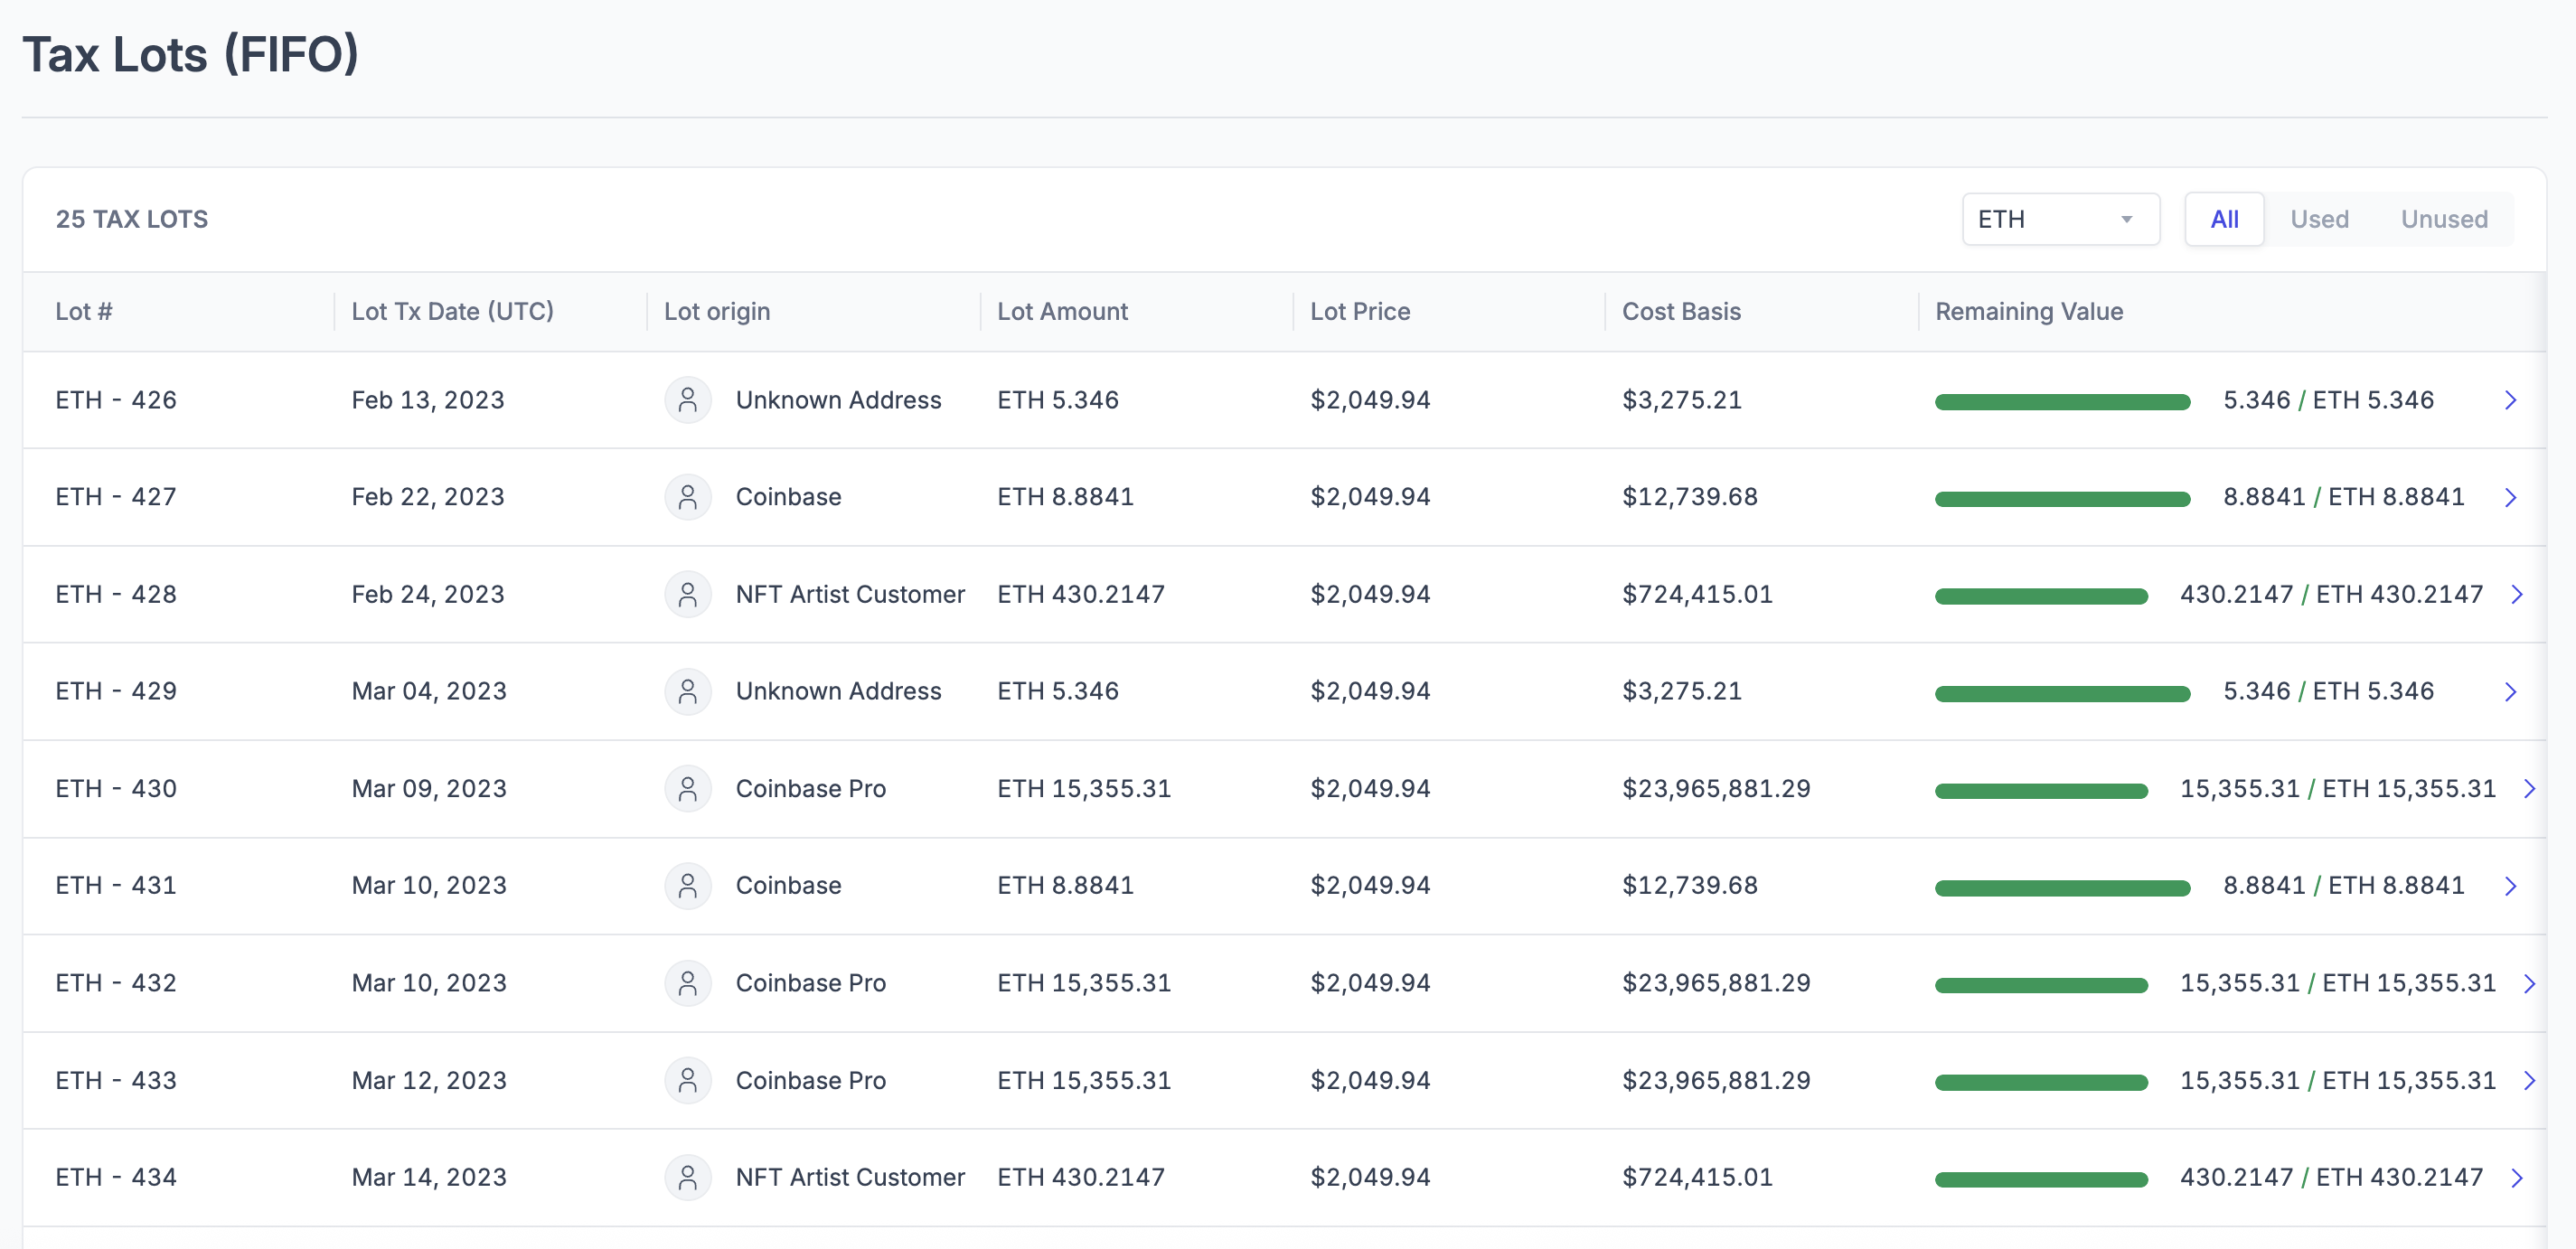Expand lot ETH - 432 with chevron
The width and height of the screenshot is (2576, 1249).
tap(2529, 983)
